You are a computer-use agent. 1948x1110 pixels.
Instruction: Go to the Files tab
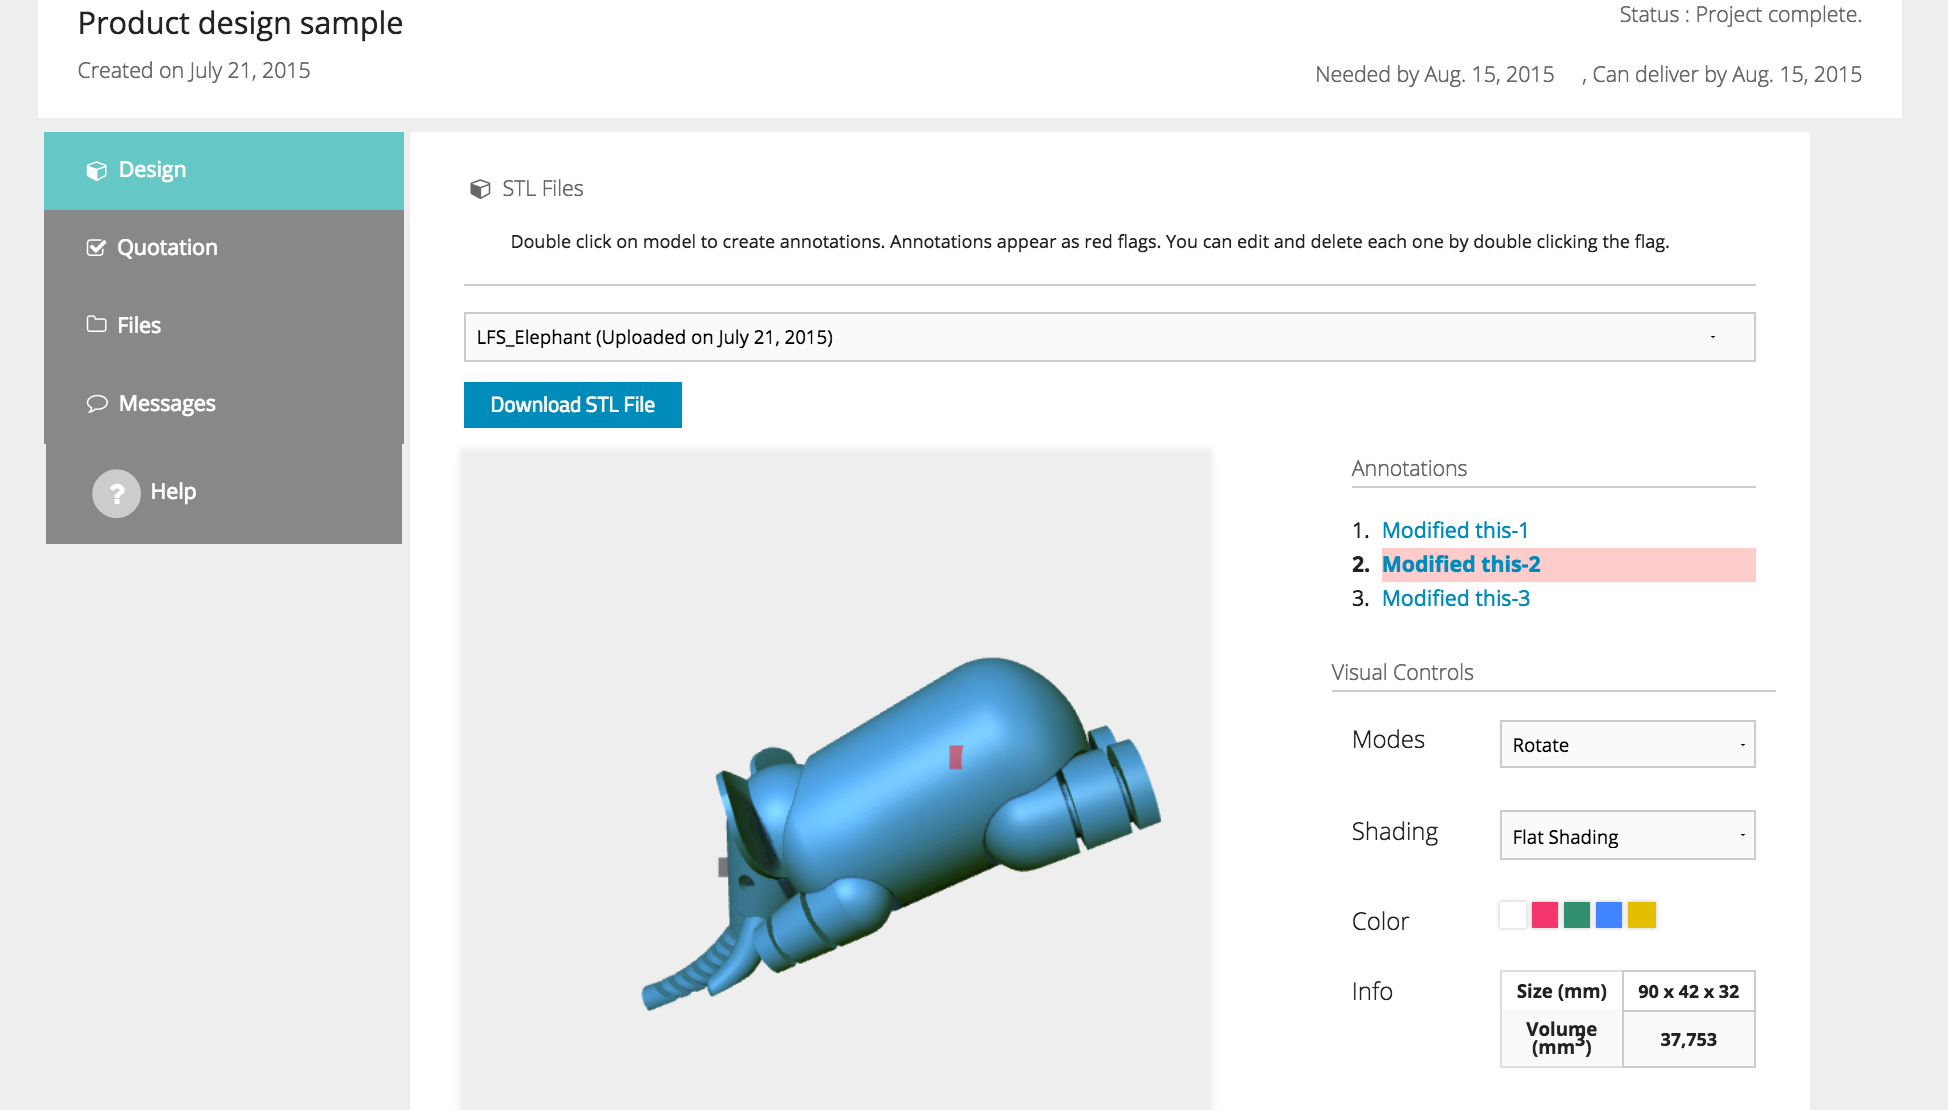[138, 326]
